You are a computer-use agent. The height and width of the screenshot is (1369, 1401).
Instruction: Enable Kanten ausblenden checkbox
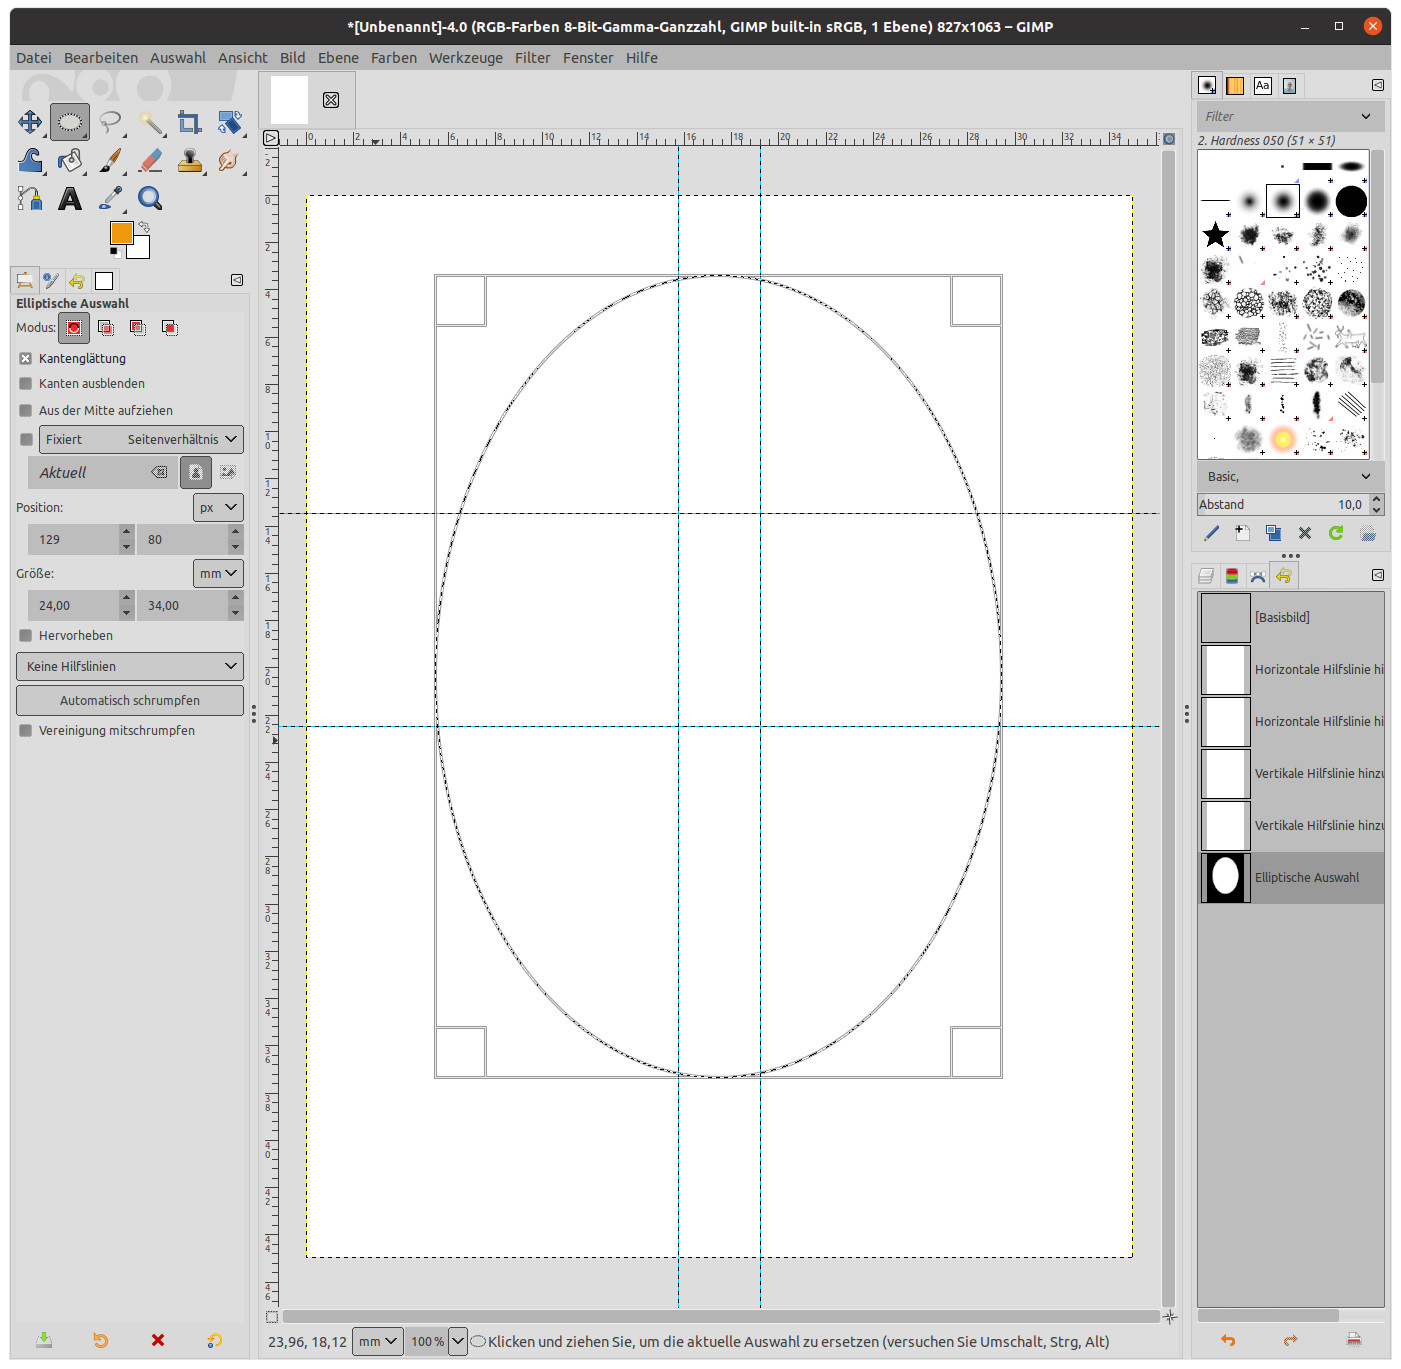click(x=26, y=383)
